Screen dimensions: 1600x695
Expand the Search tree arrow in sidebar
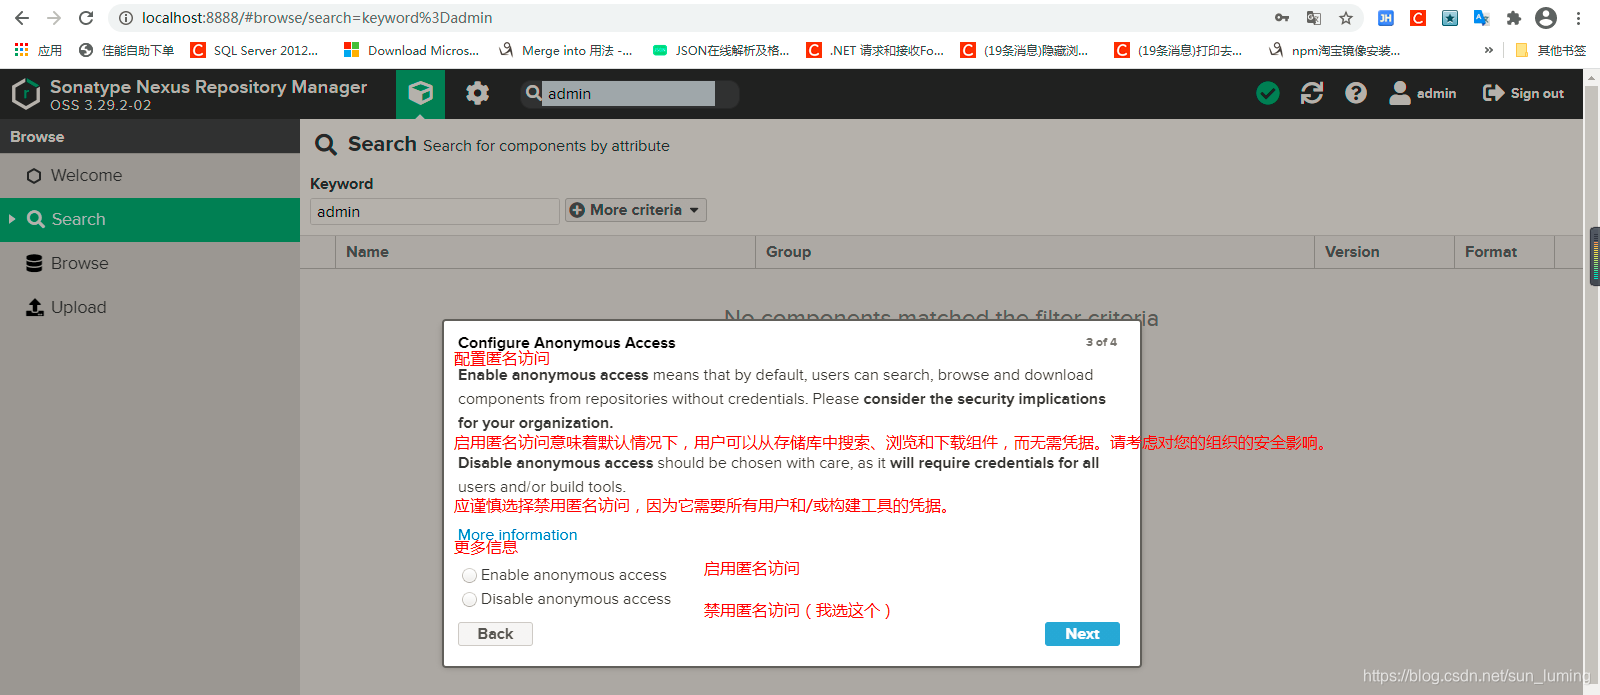[12, 219]
